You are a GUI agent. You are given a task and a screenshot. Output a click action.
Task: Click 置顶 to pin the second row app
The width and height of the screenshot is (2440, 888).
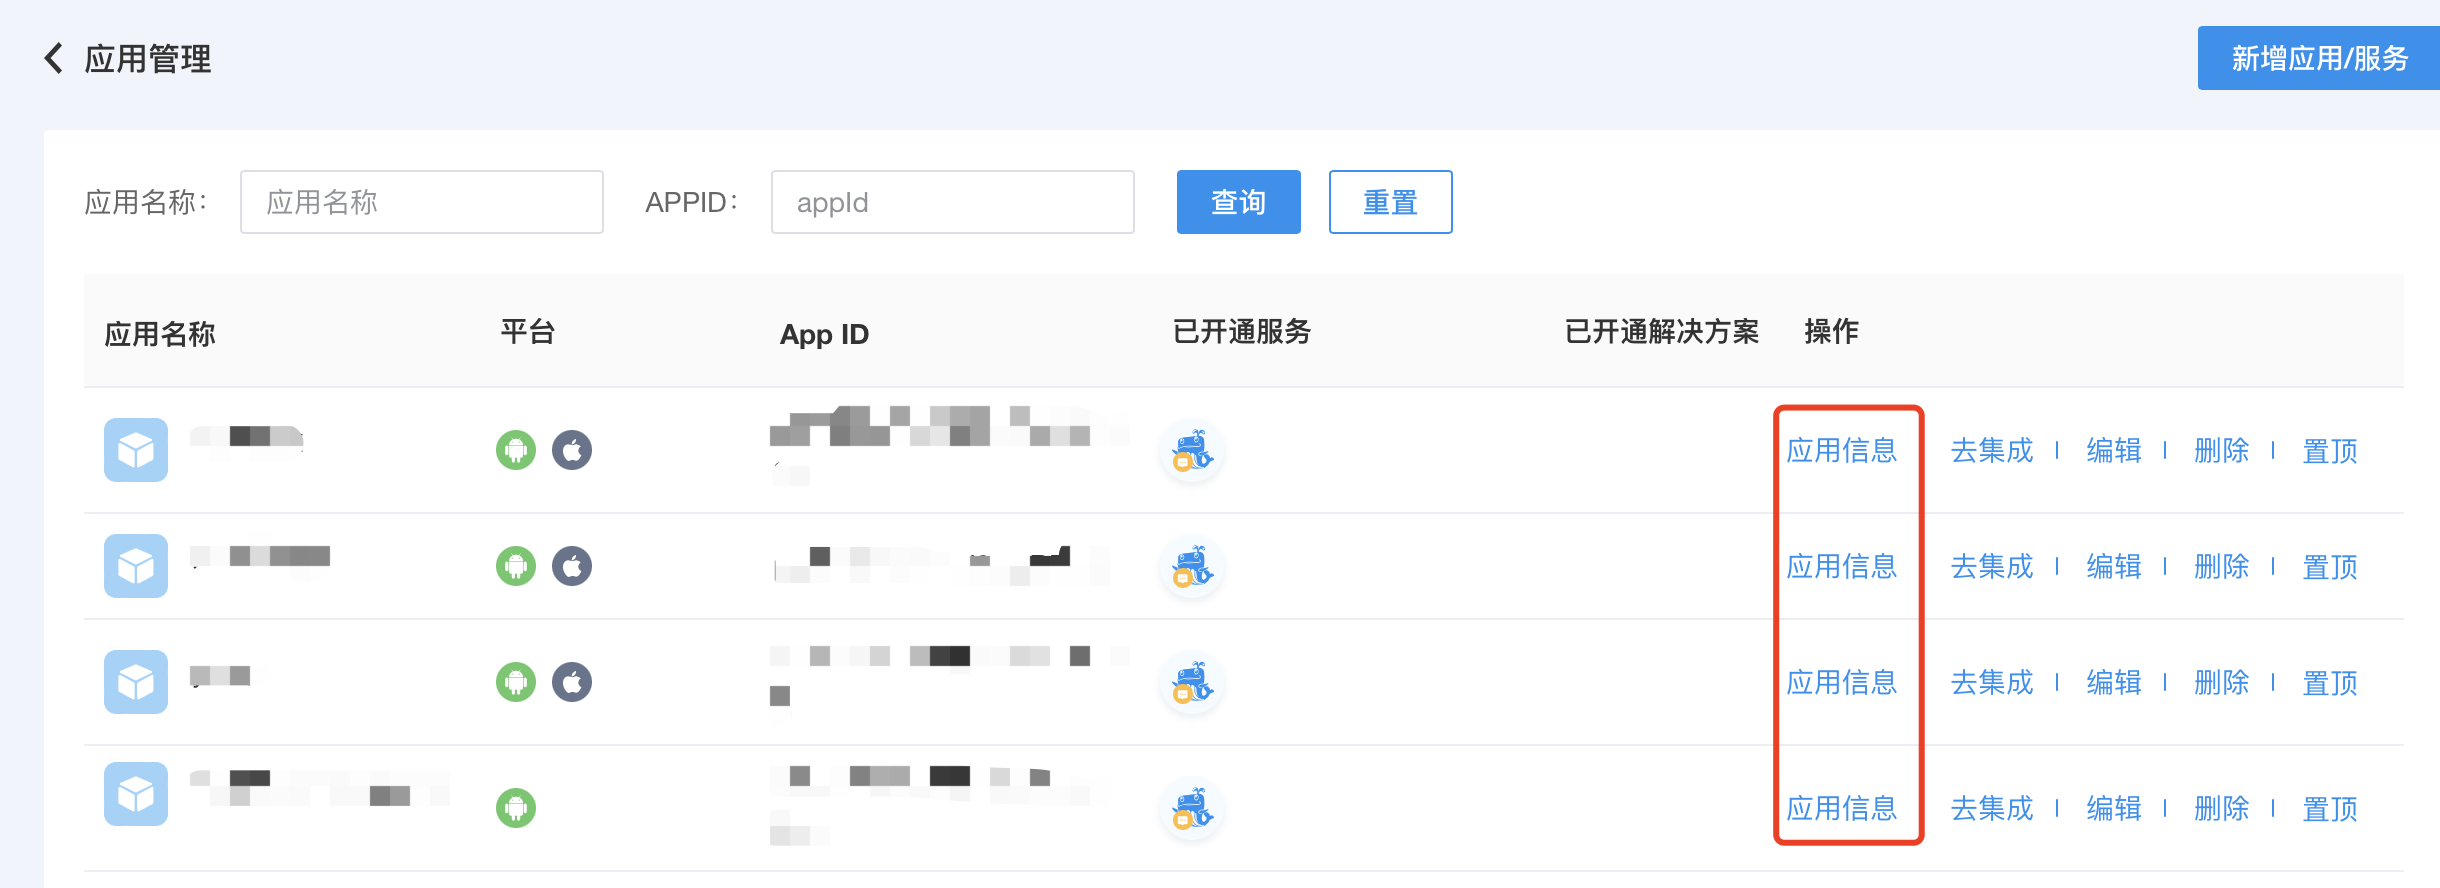click(2330, 567)
